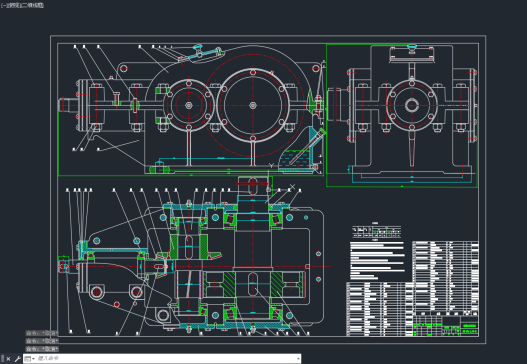This screenshot has height=364, width=527.
Task: Open the recent commands dropdown
Action: point(30,359)
